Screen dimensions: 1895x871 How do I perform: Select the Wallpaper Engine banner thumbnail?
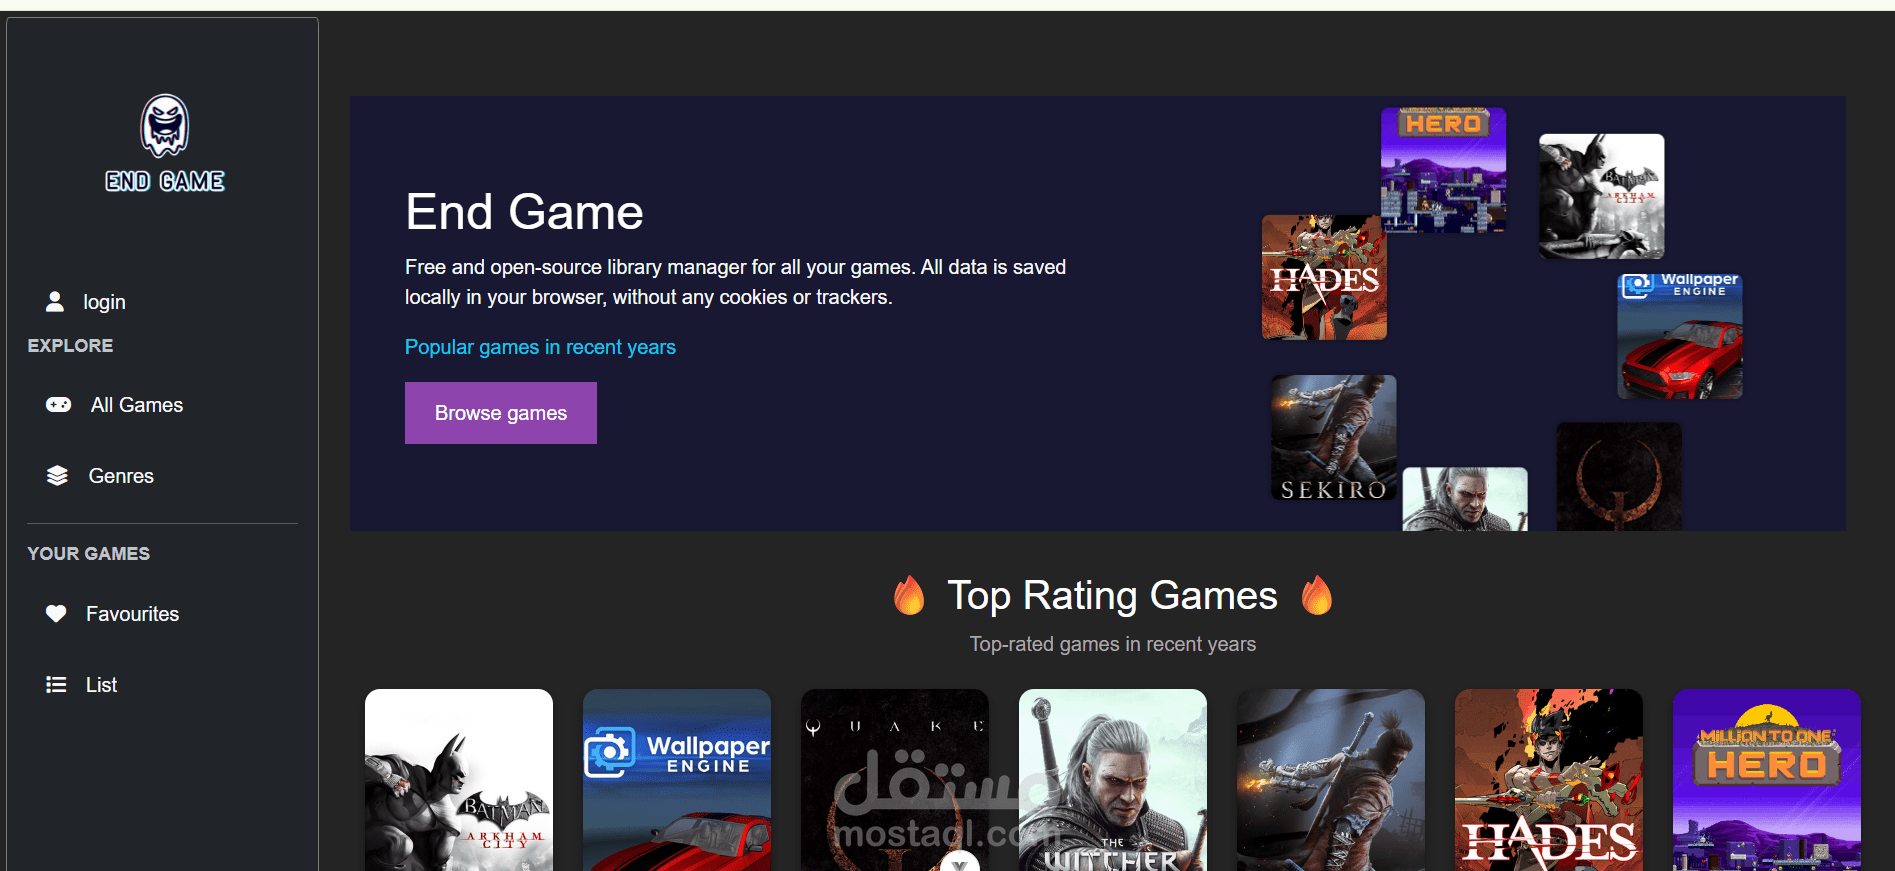tap(1680, 336)
